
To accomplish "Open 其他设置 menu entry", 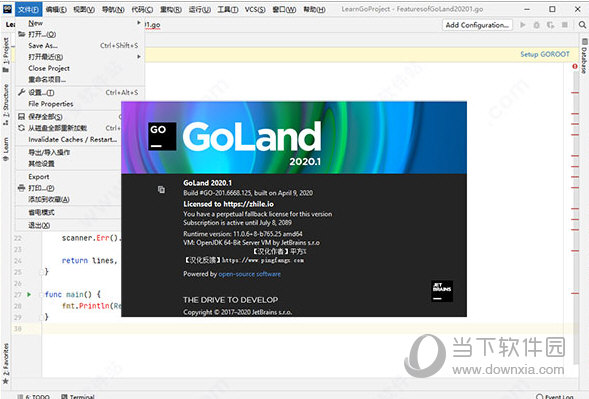I will tap(68, 163).
